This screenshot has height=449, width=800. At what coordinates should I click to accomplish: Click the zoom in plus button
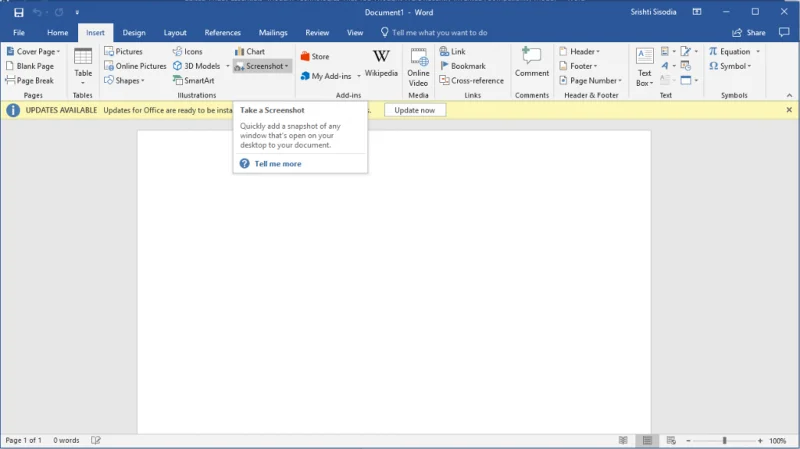(x=760, y=440)
